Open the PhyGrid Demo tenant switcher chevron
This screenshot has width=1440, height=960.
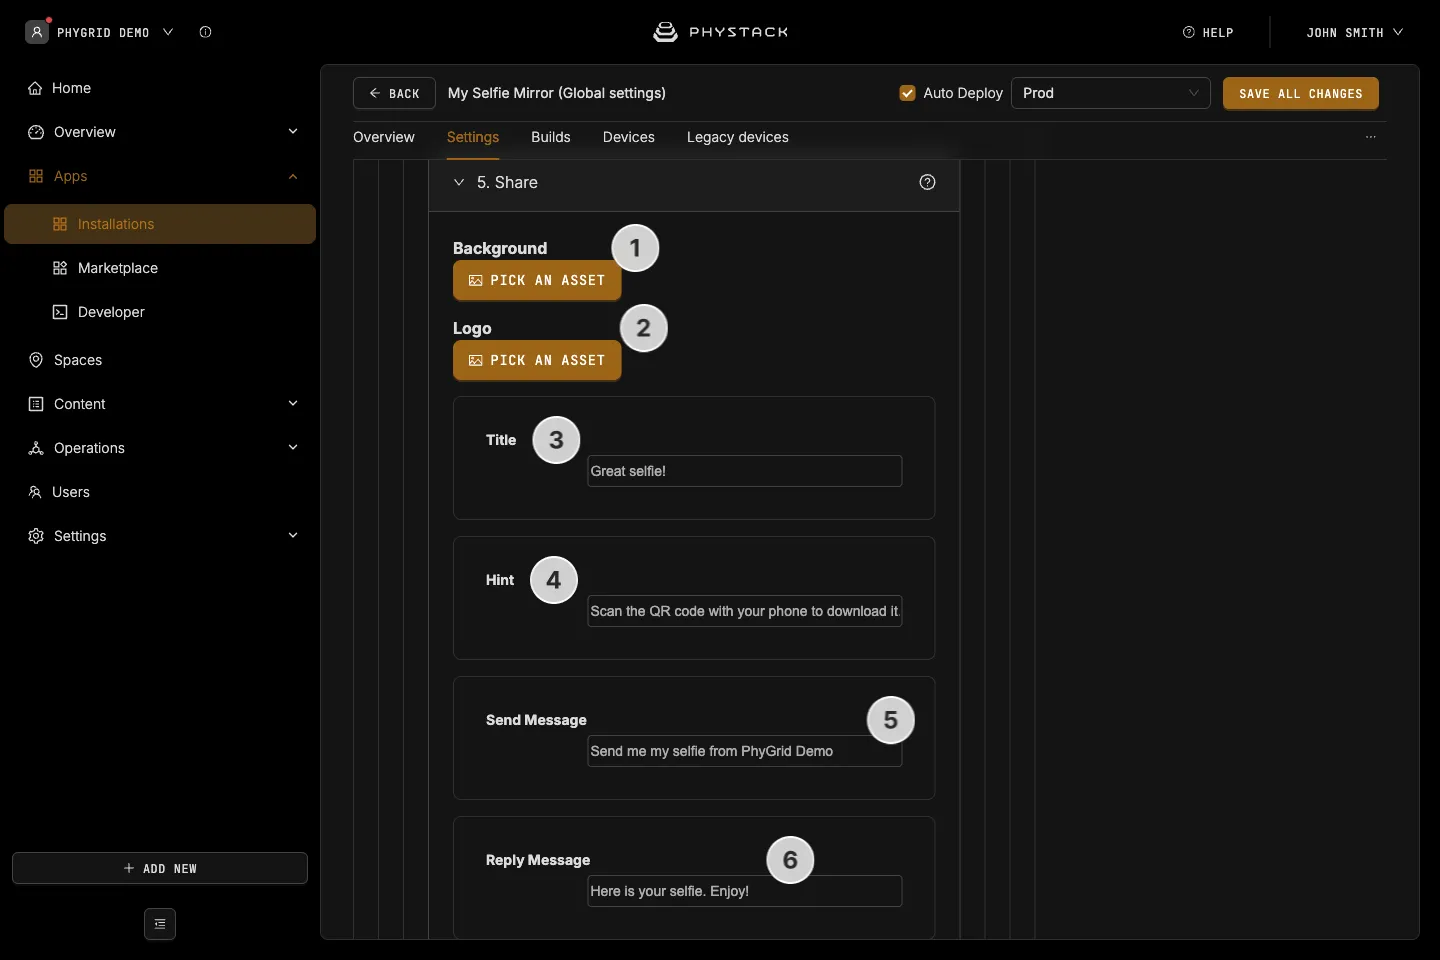pyautogui.click(x=168, y=32)
